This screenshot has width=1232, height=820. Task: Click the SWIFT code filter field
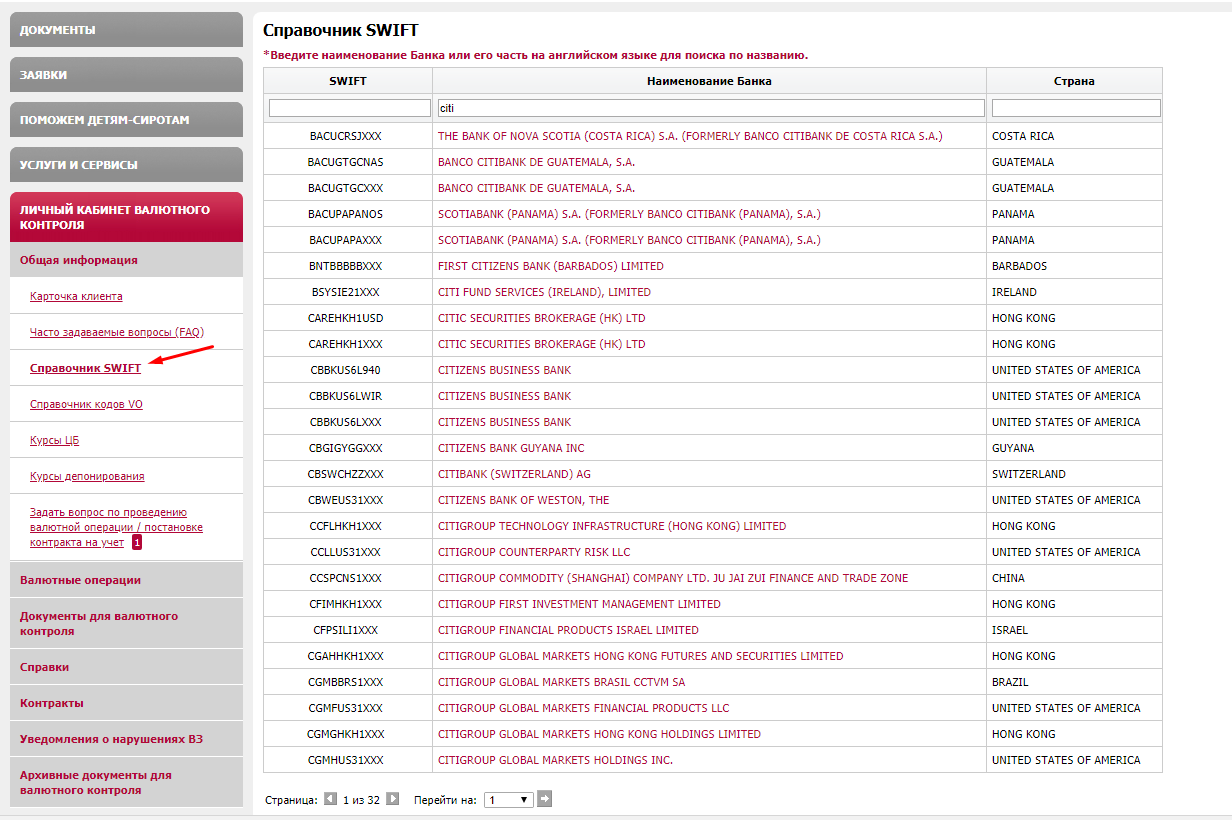tap(349, 108)
